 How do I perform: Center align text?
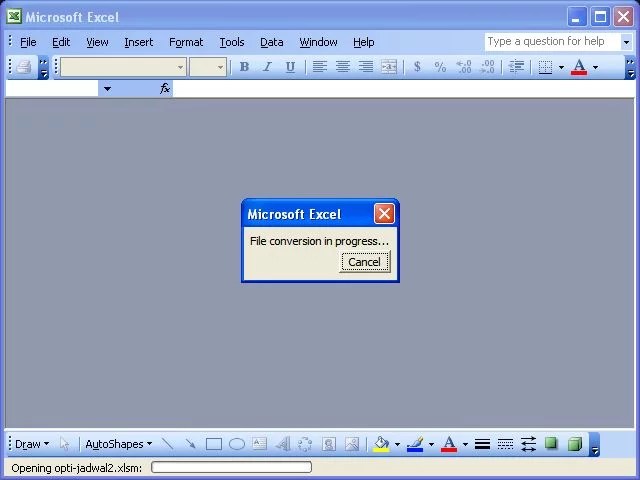342,67
